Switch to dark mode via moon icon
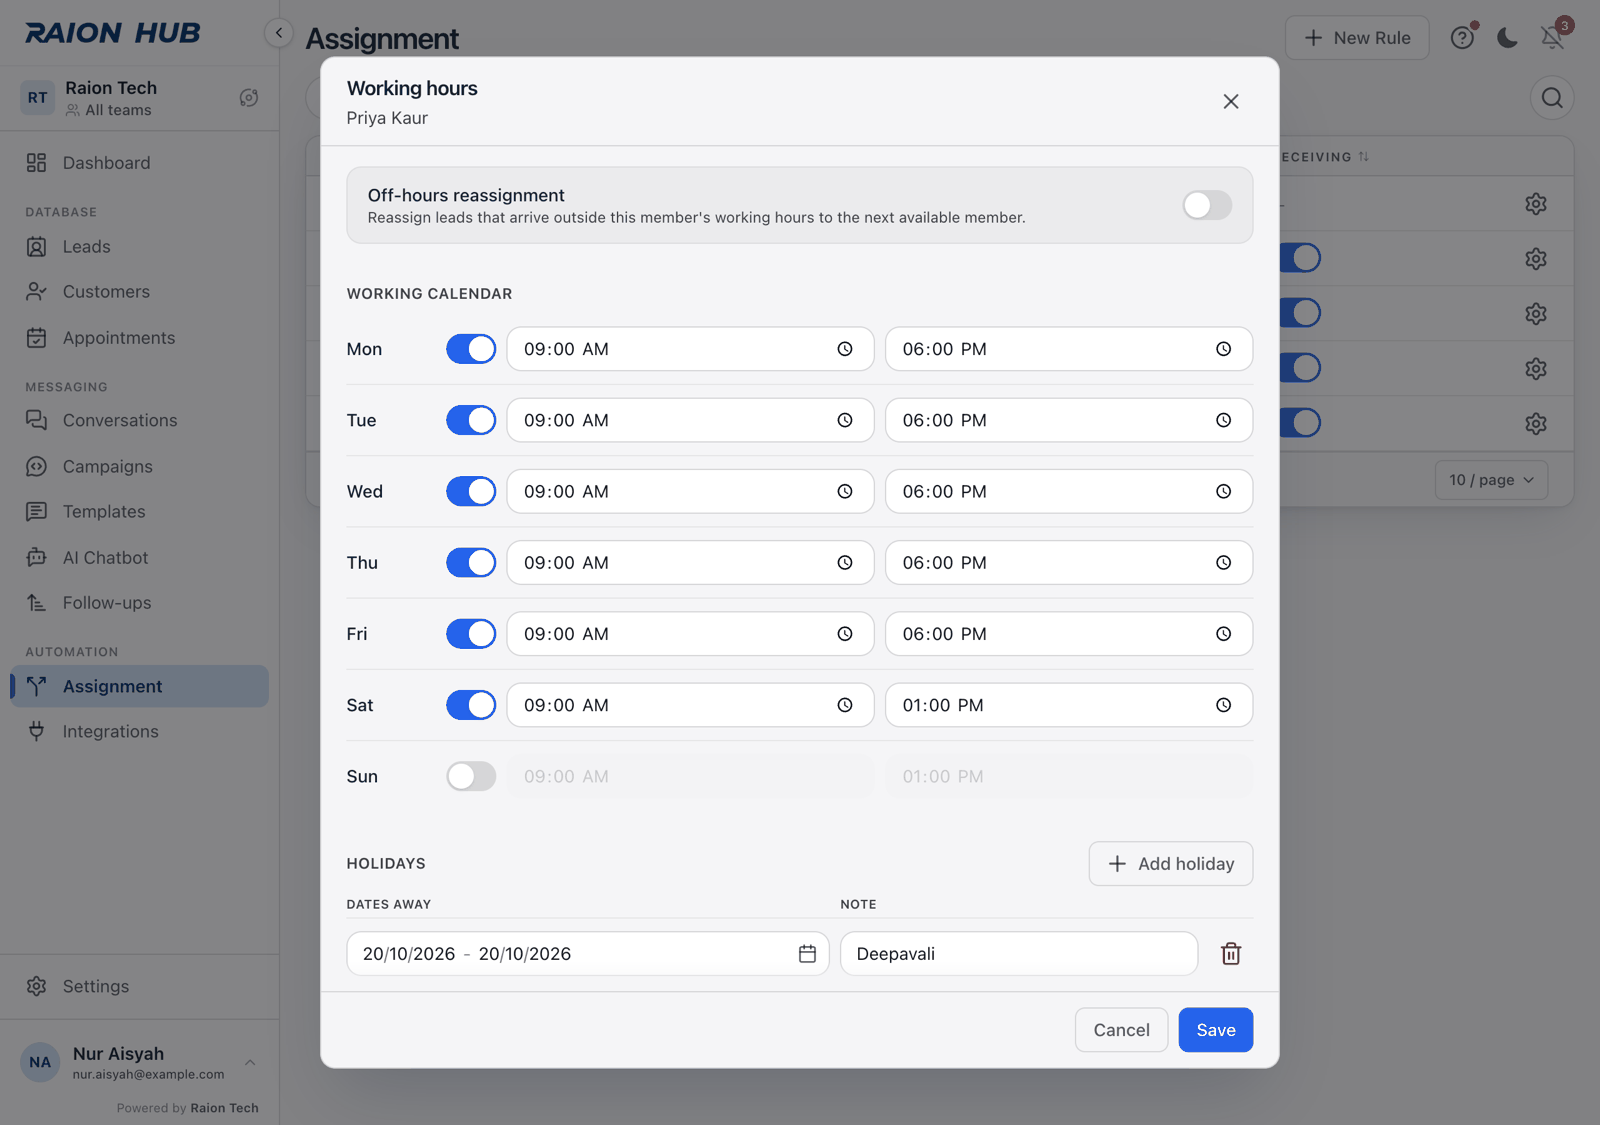Viewport: 1600px width, 1125px height. (1507, 37)
